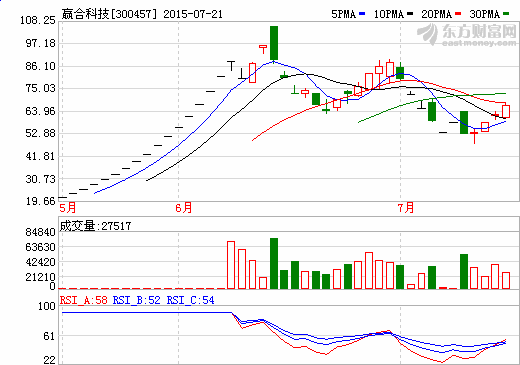Viewport: 520px width, 365px height.
Task: Click the 7月 month marker
Action: coord(406,208)
